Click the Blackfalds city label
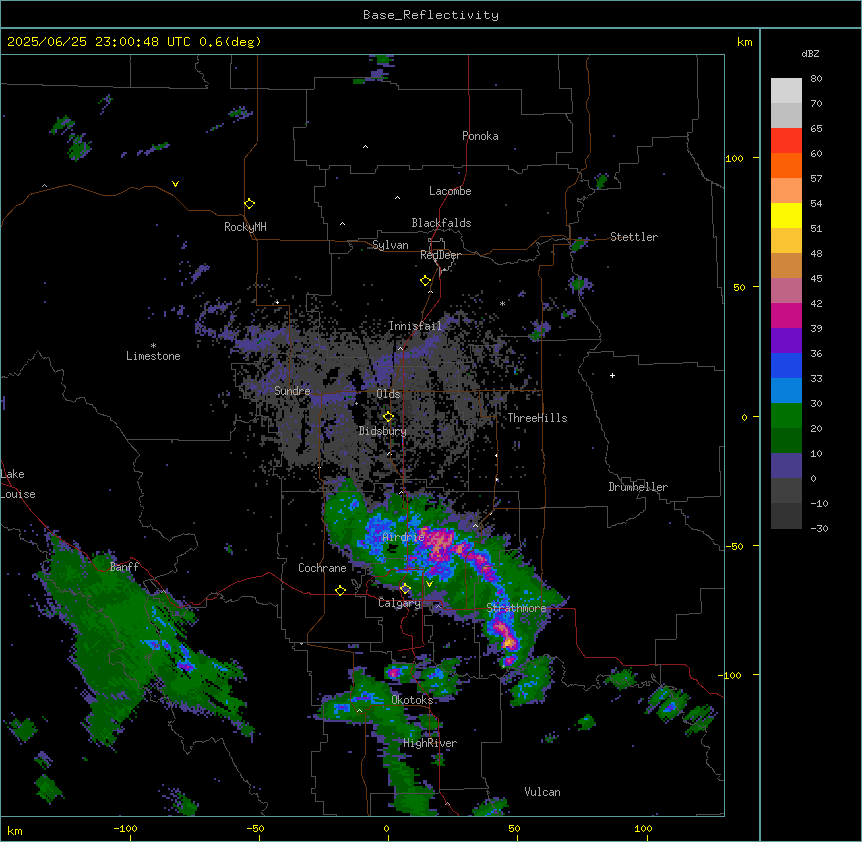862x842 pixels. (x=441, y=223)
